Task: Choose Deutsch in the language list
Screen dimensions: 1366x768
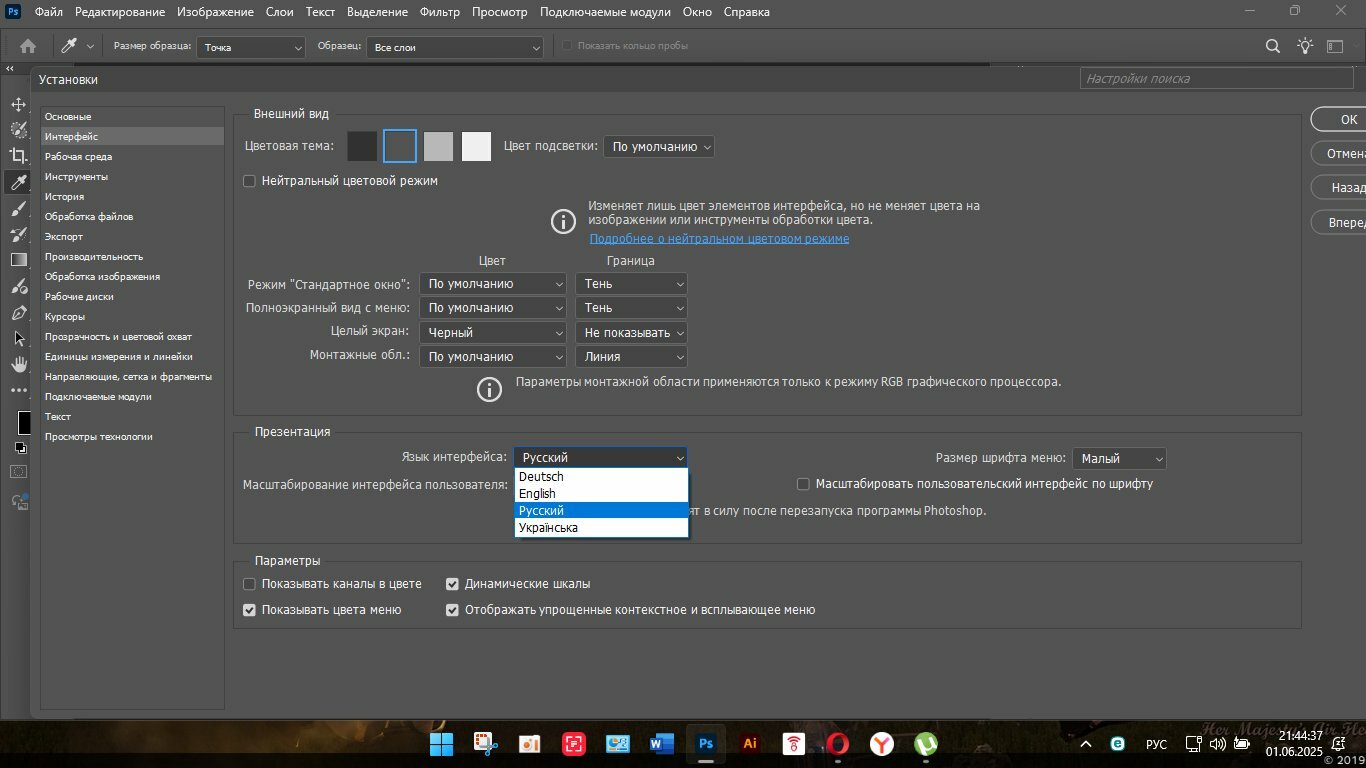Action: pos(602,477)
